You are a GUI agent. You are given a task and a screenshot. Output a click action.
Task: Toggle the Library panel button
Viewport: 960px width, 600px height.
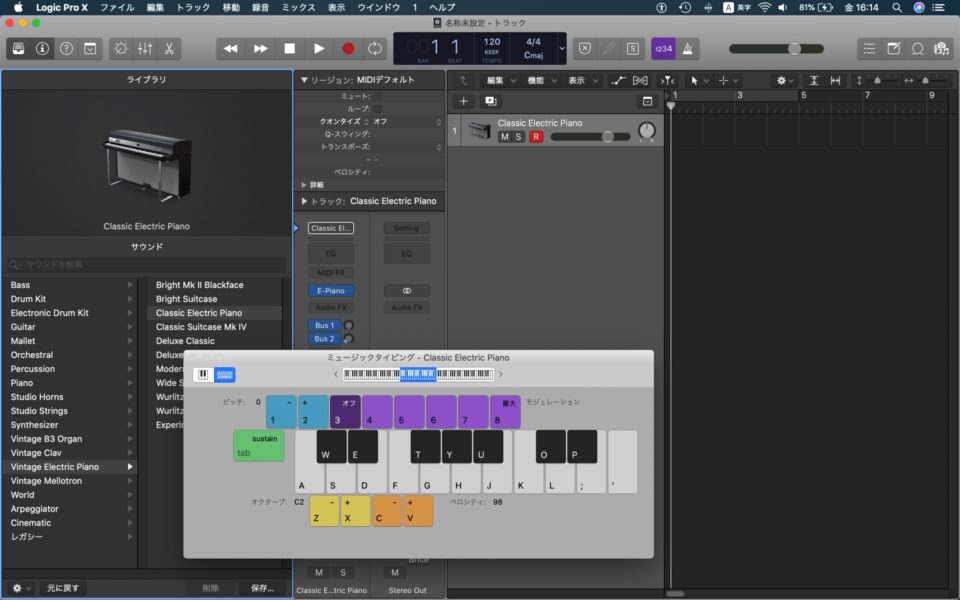coord(18,48)
